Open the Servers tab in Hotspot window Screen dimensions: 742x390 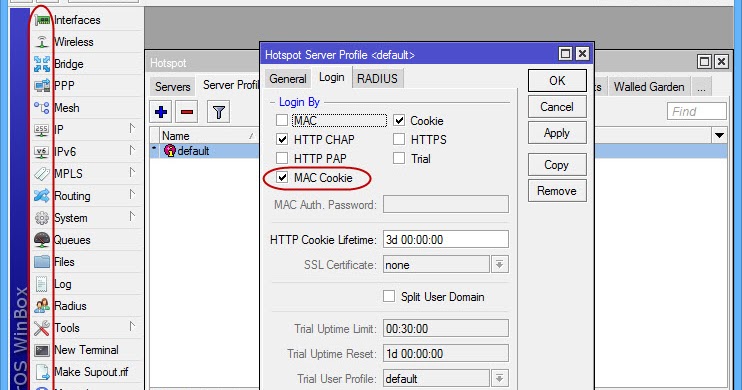173,87
